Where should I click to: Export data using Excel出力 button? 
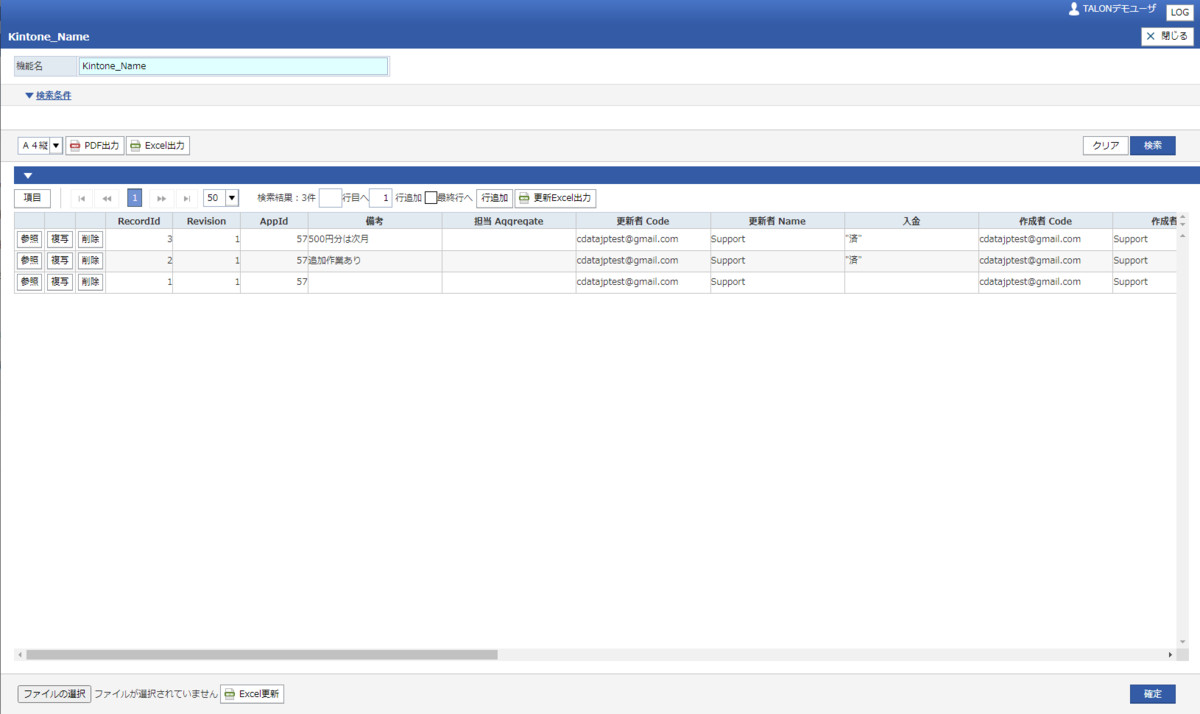tap(158, 146)
